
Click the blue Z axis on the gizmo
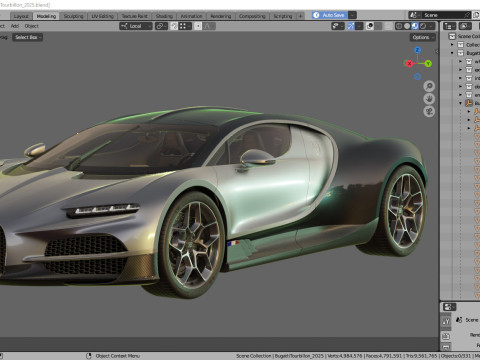[417, 50]
